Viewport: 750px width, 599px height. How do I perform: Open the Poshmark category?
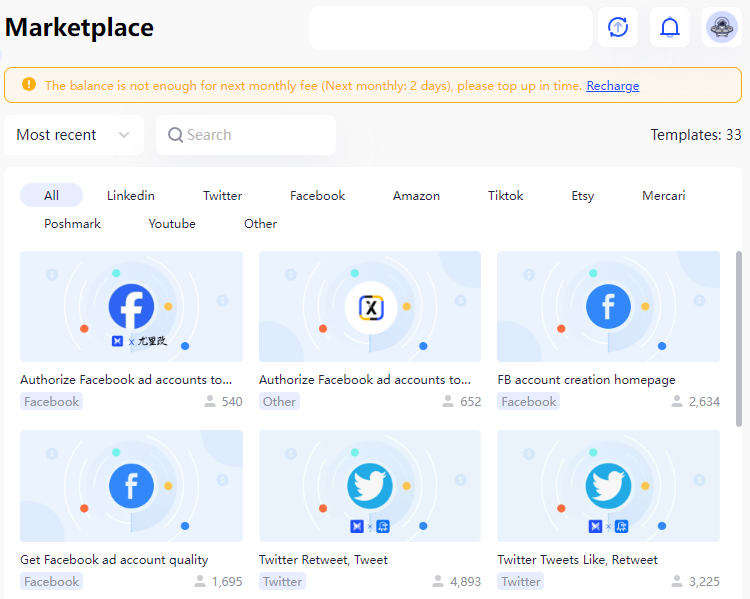72,223
